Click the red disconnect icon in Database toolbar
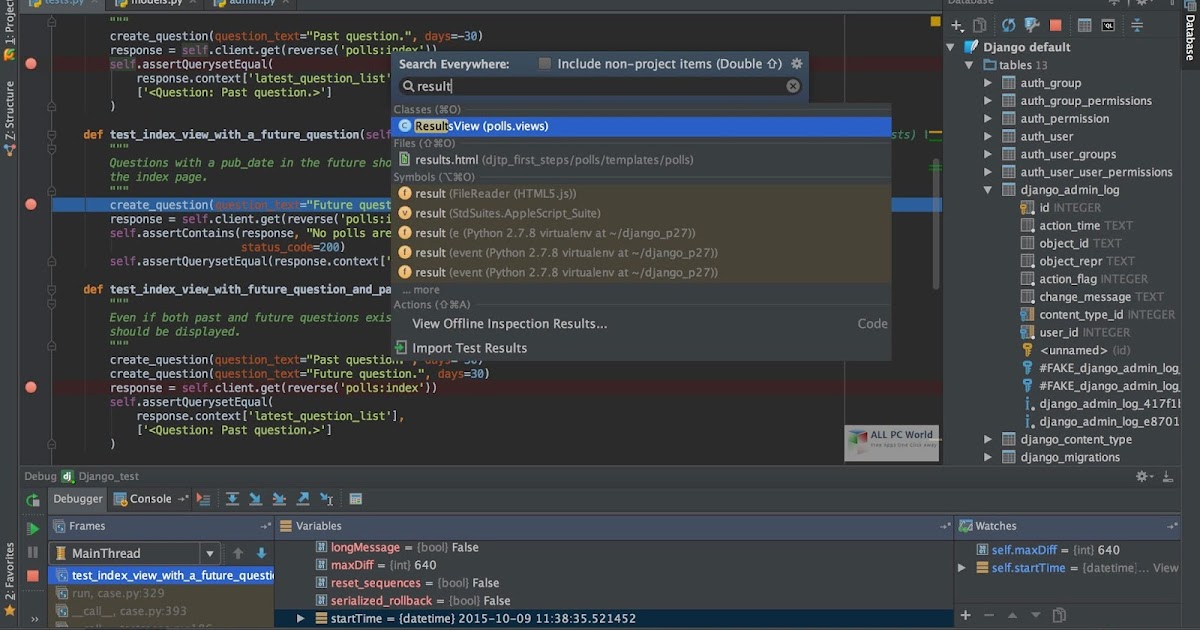 [1056, 25]
